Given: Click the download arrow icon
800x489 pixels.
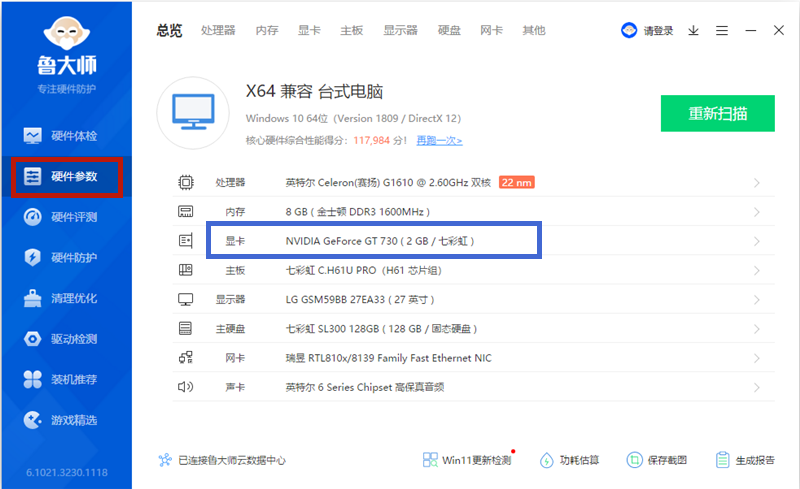Looking at the screenshot, I should pos(693,31).
